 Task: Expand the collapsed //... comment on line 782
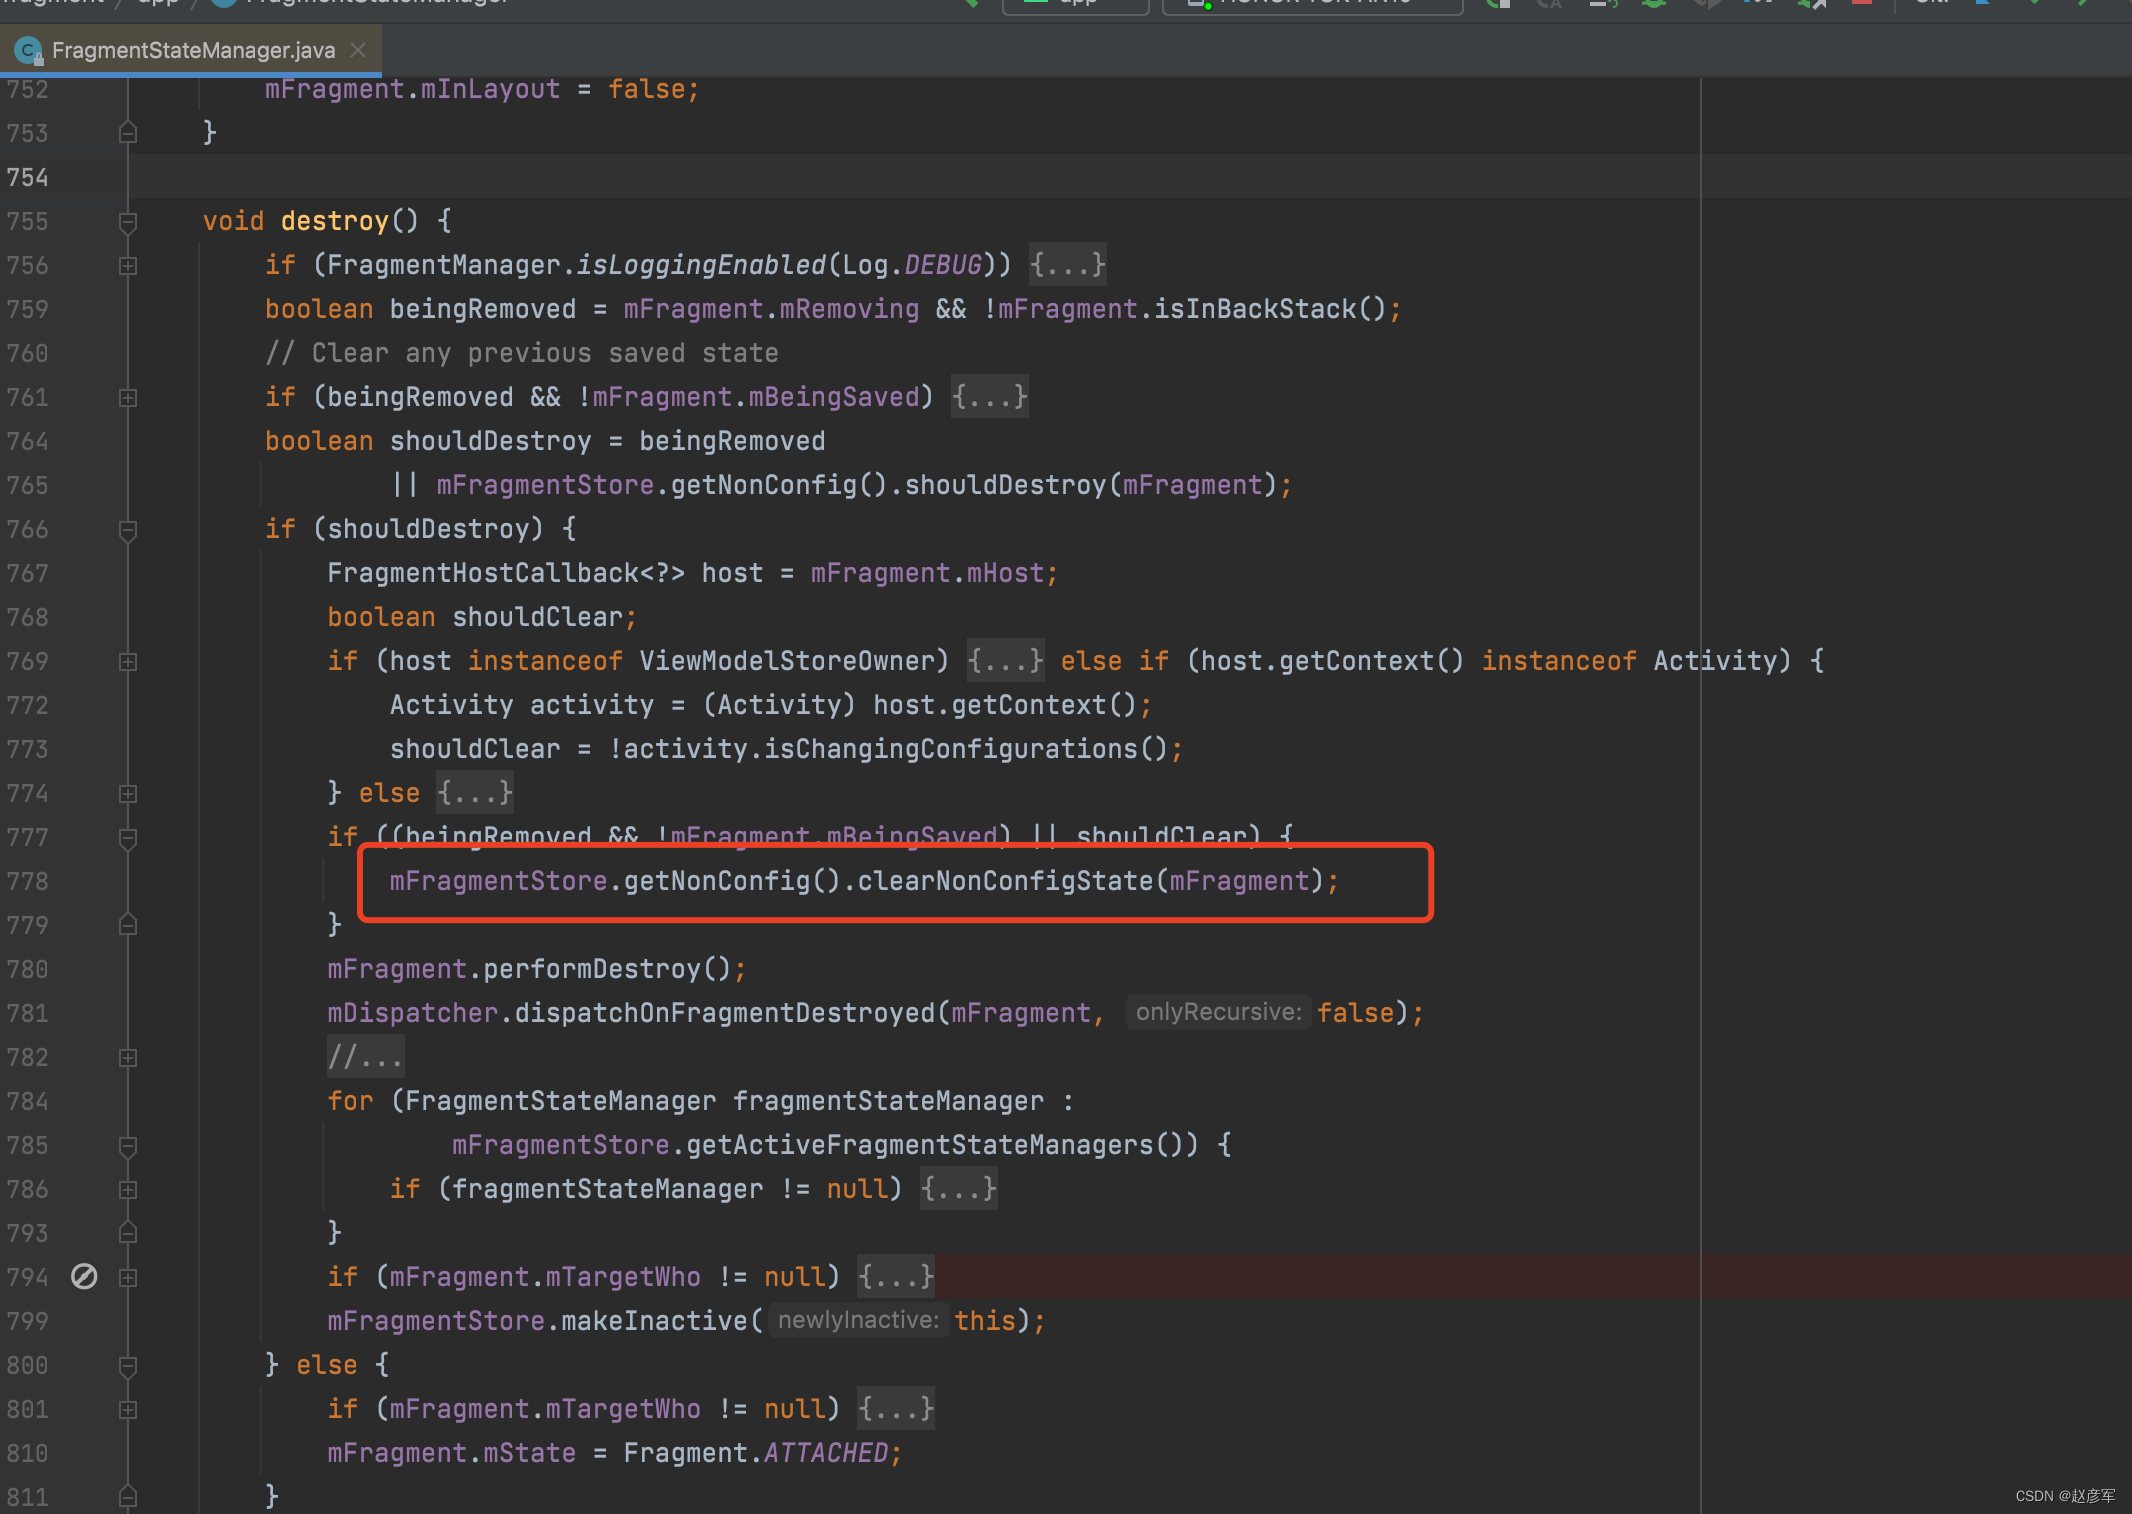[x=365, y=1057]
